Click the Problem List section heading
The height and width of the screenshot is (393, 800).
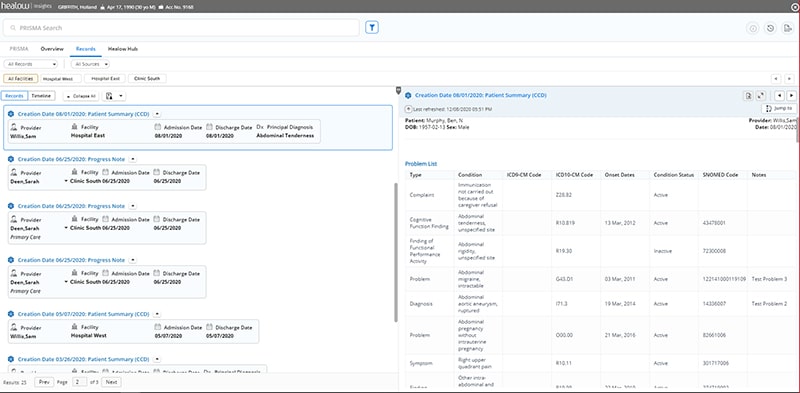421,164
